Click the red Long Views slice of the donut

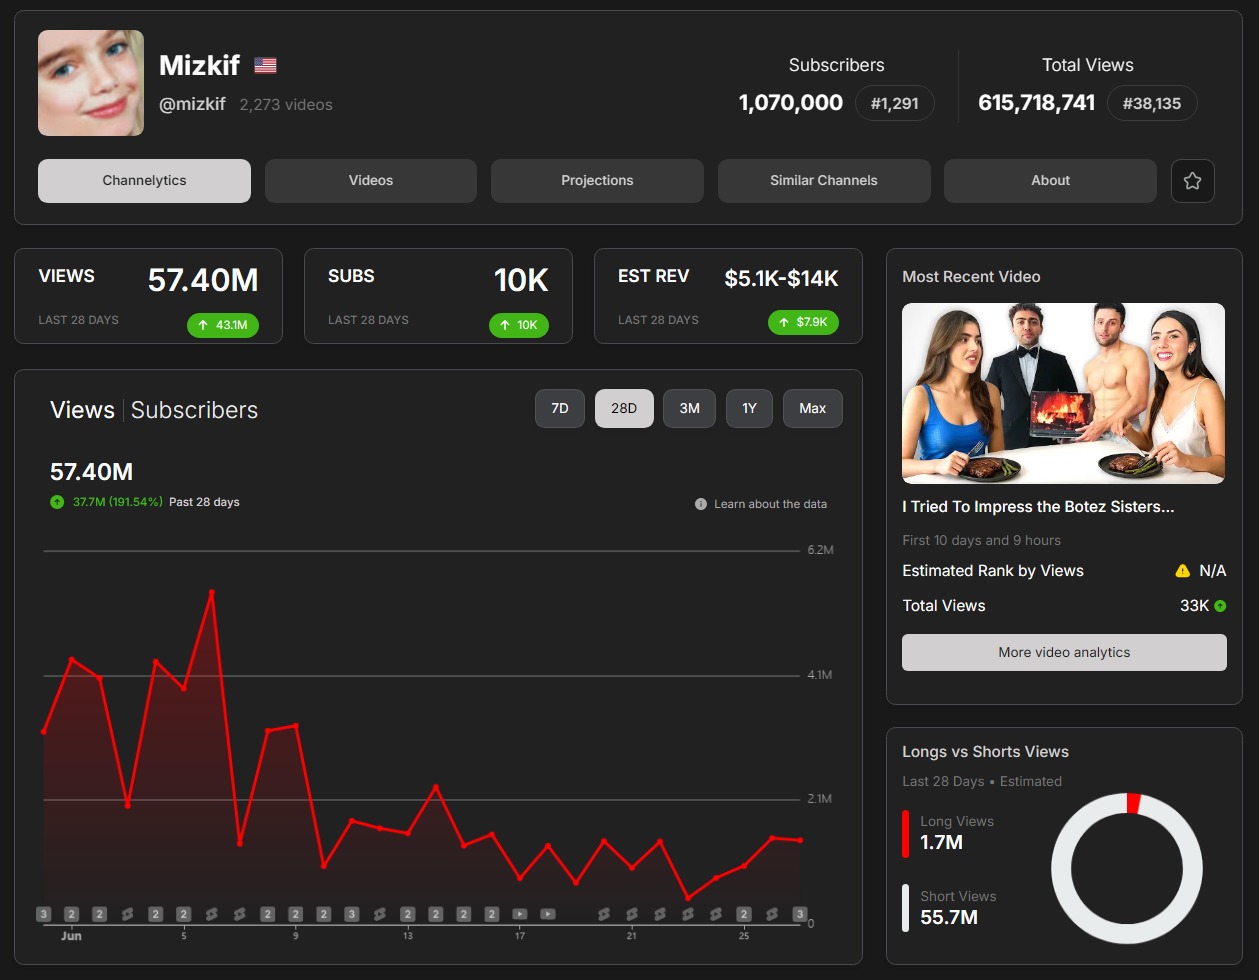tap(1133, 804)
